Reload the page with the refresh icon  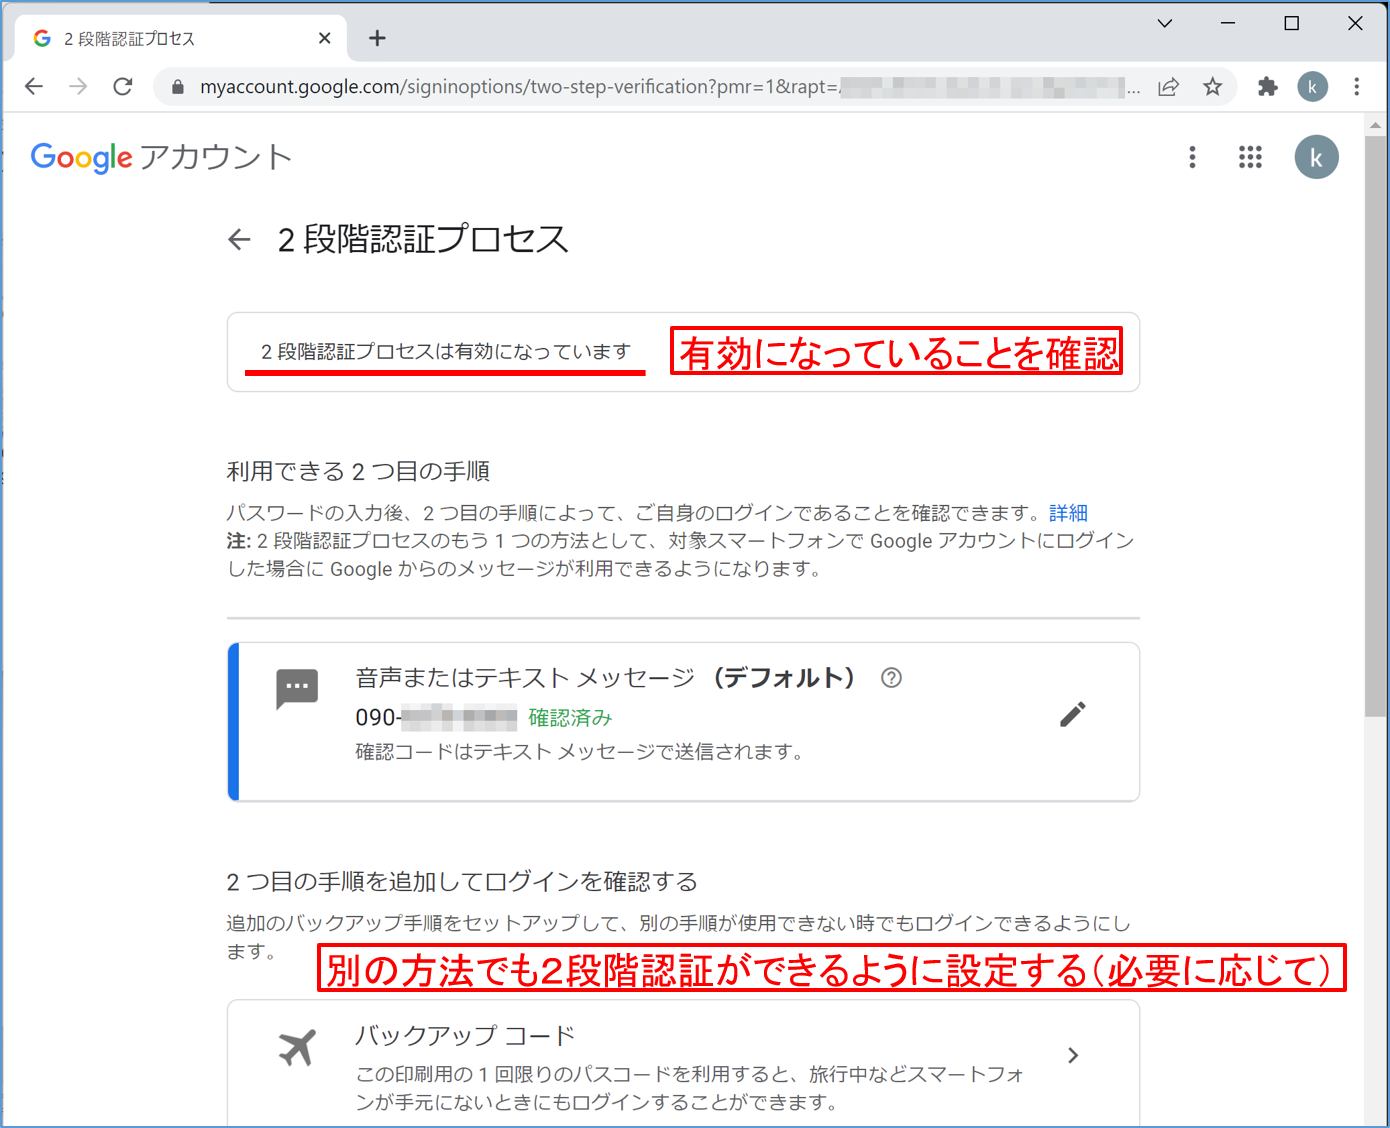tap(123, 87)
